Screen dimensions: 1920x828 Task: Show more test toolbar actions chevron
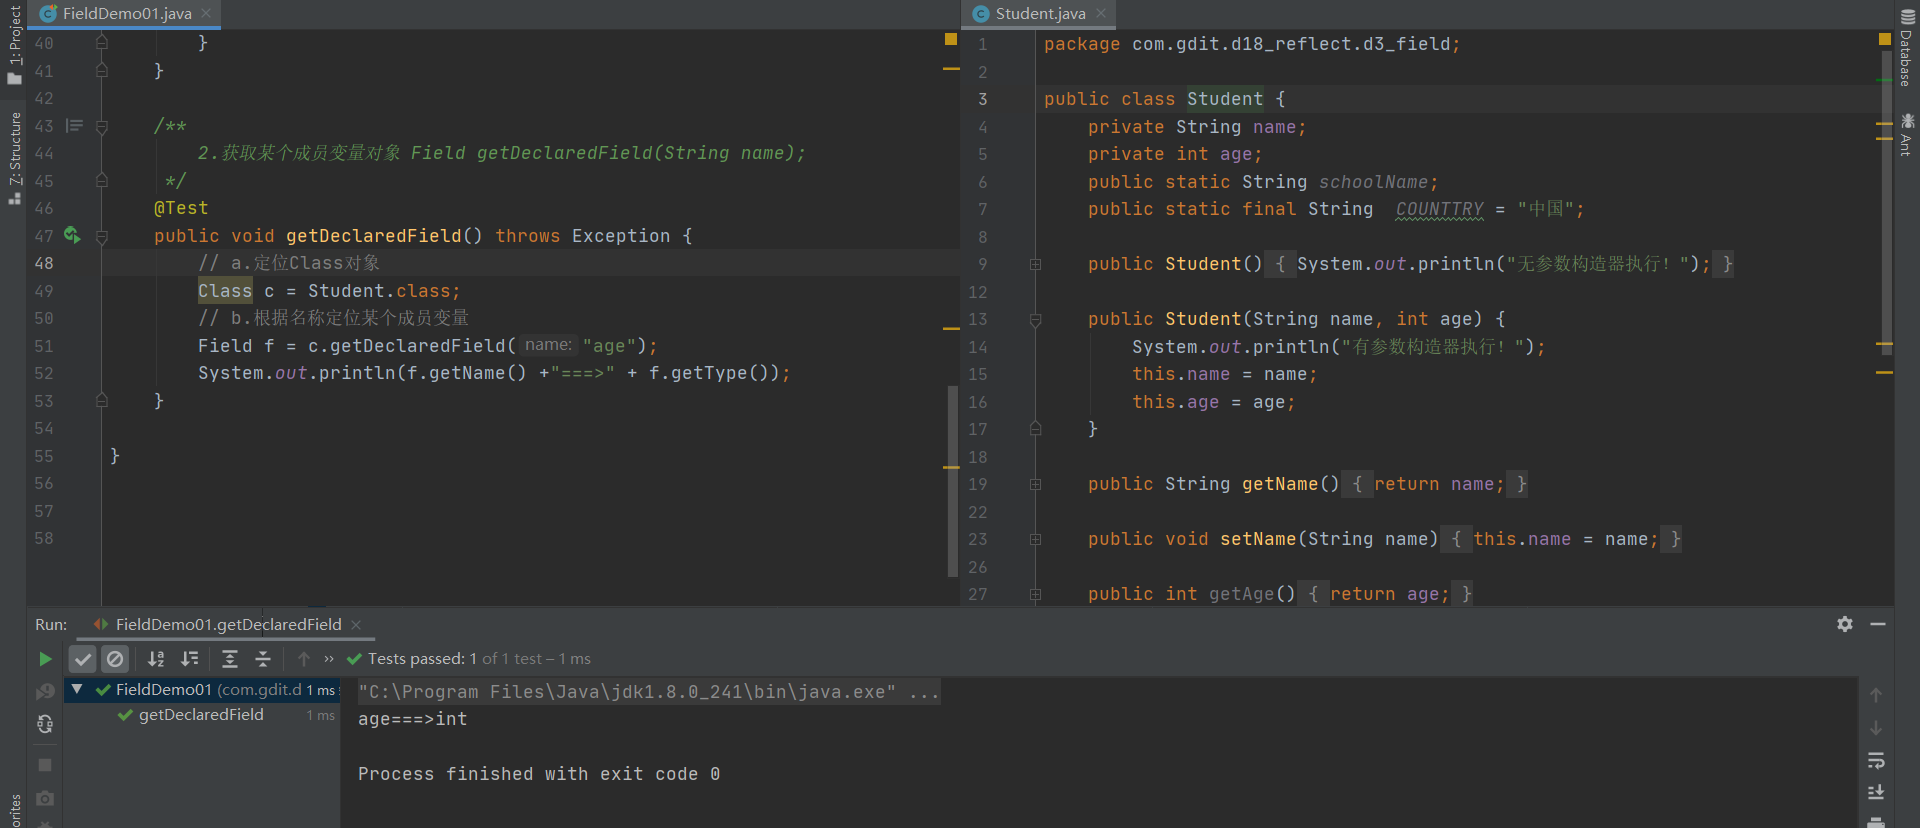329,659
